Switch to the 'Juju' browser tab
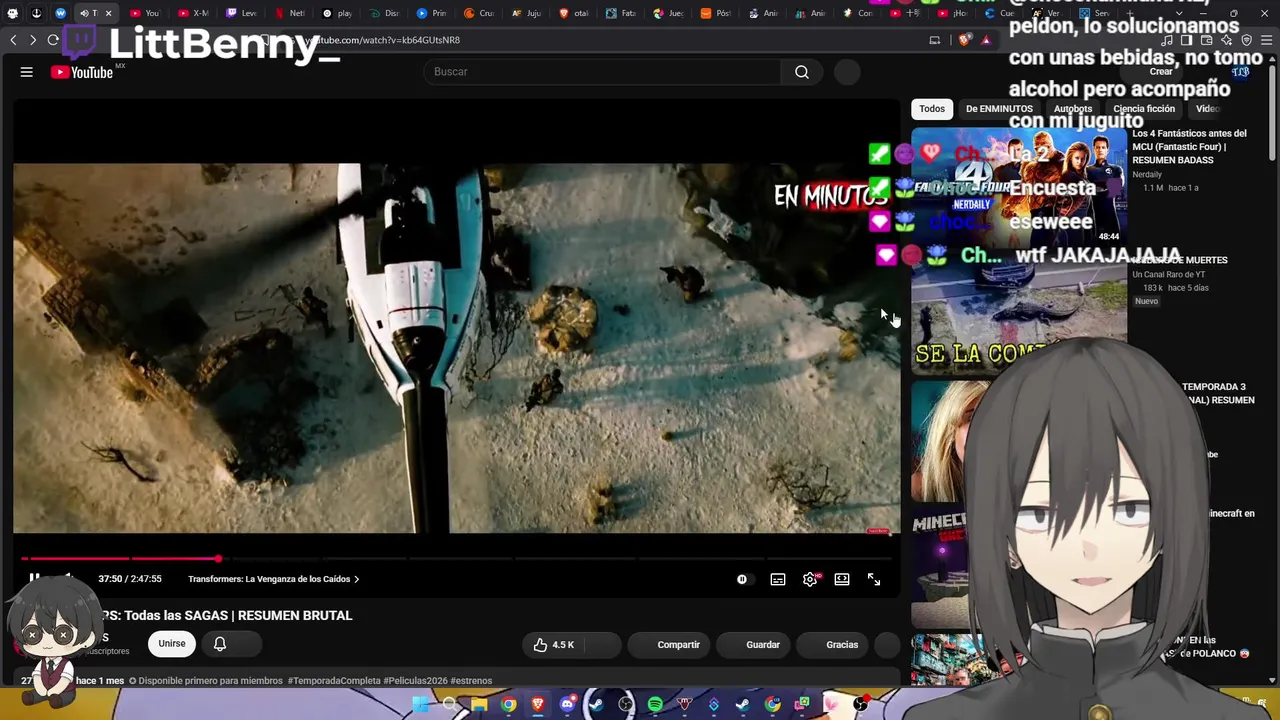 pos(526,13)
